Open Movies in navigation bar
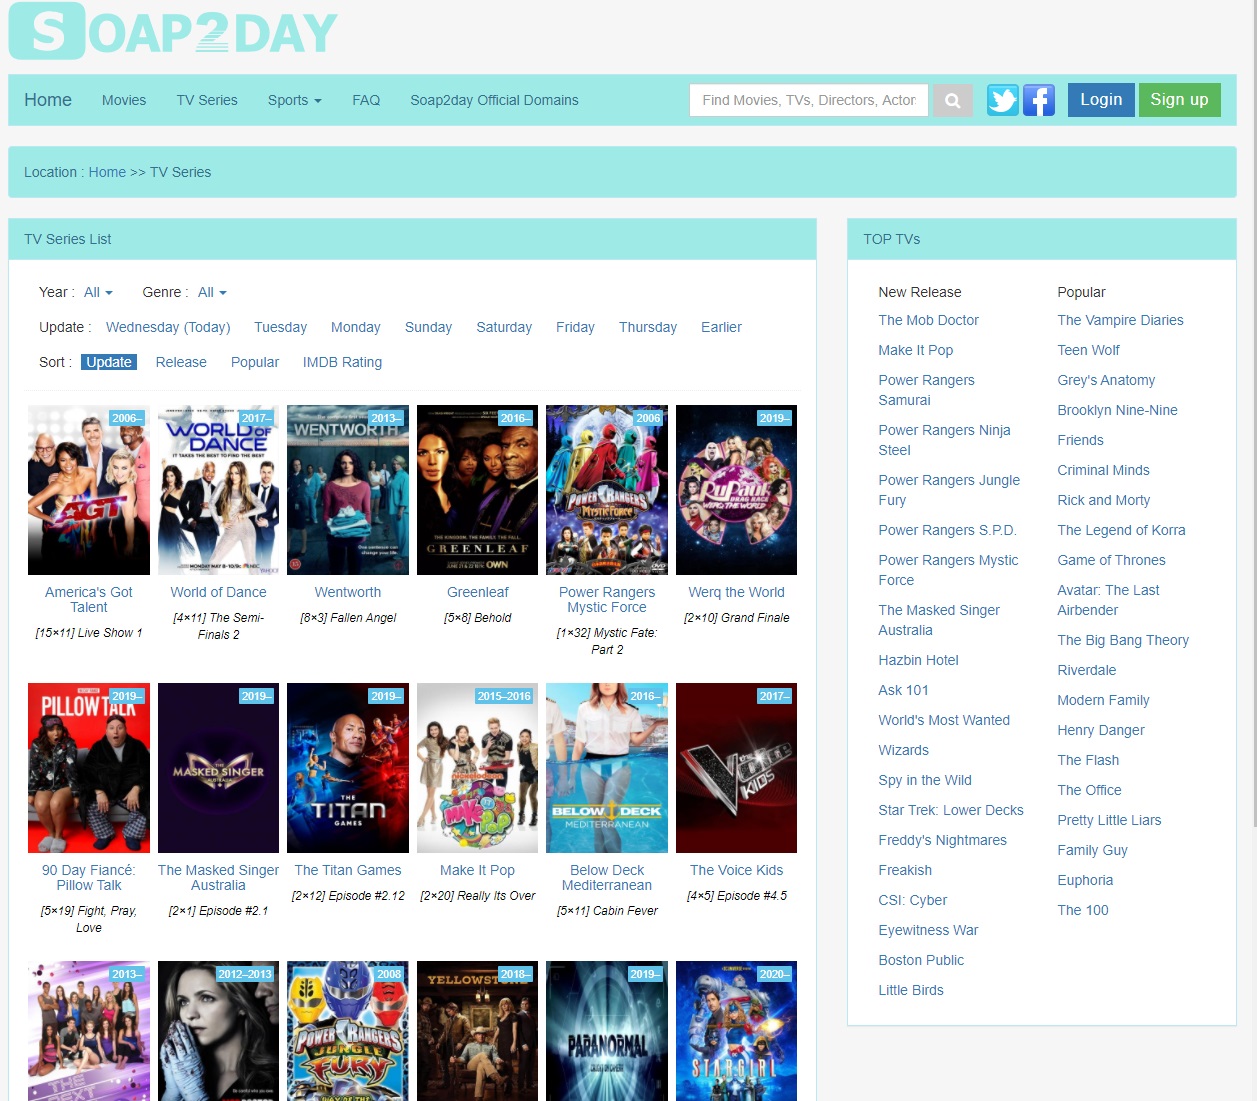 [x=124, y=100]
